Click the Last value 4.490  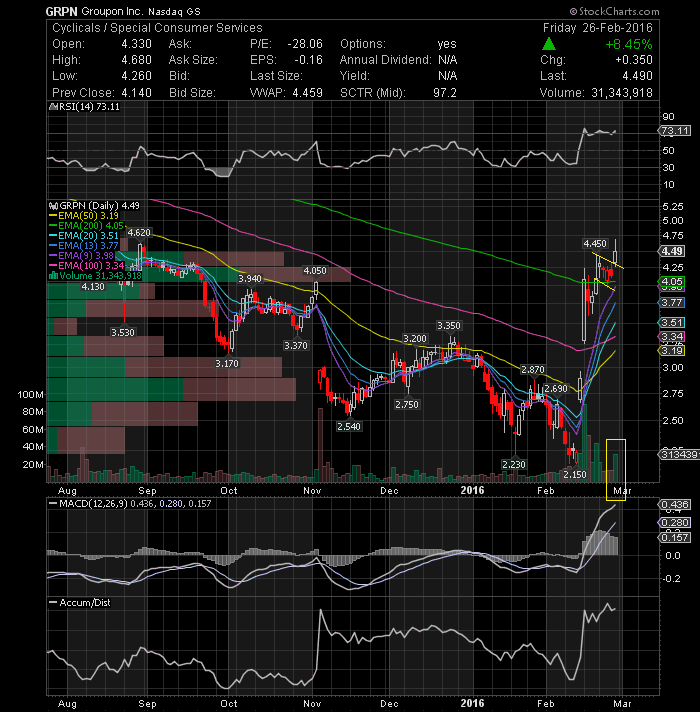click(638, 76)
